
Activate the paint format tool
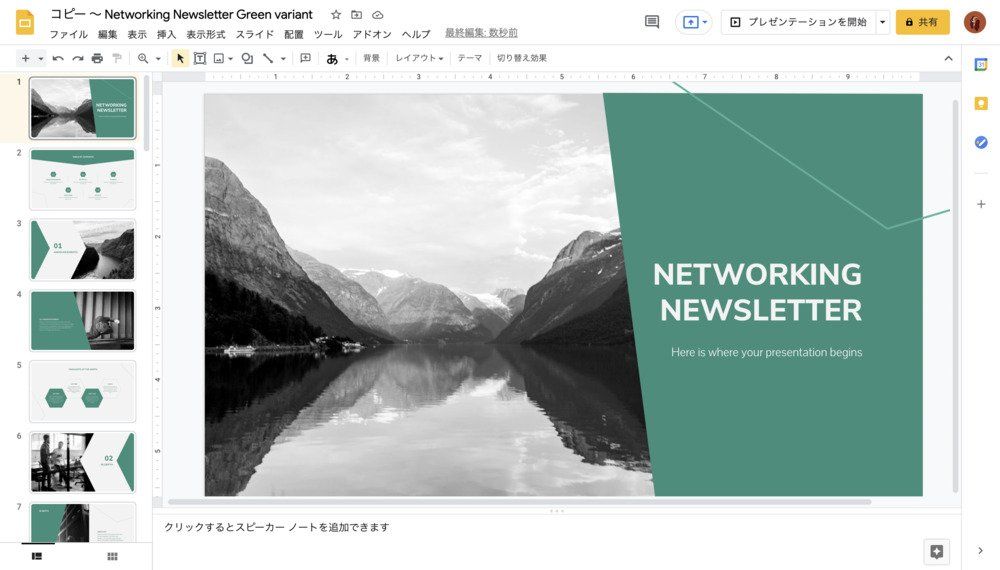[117, 58]
